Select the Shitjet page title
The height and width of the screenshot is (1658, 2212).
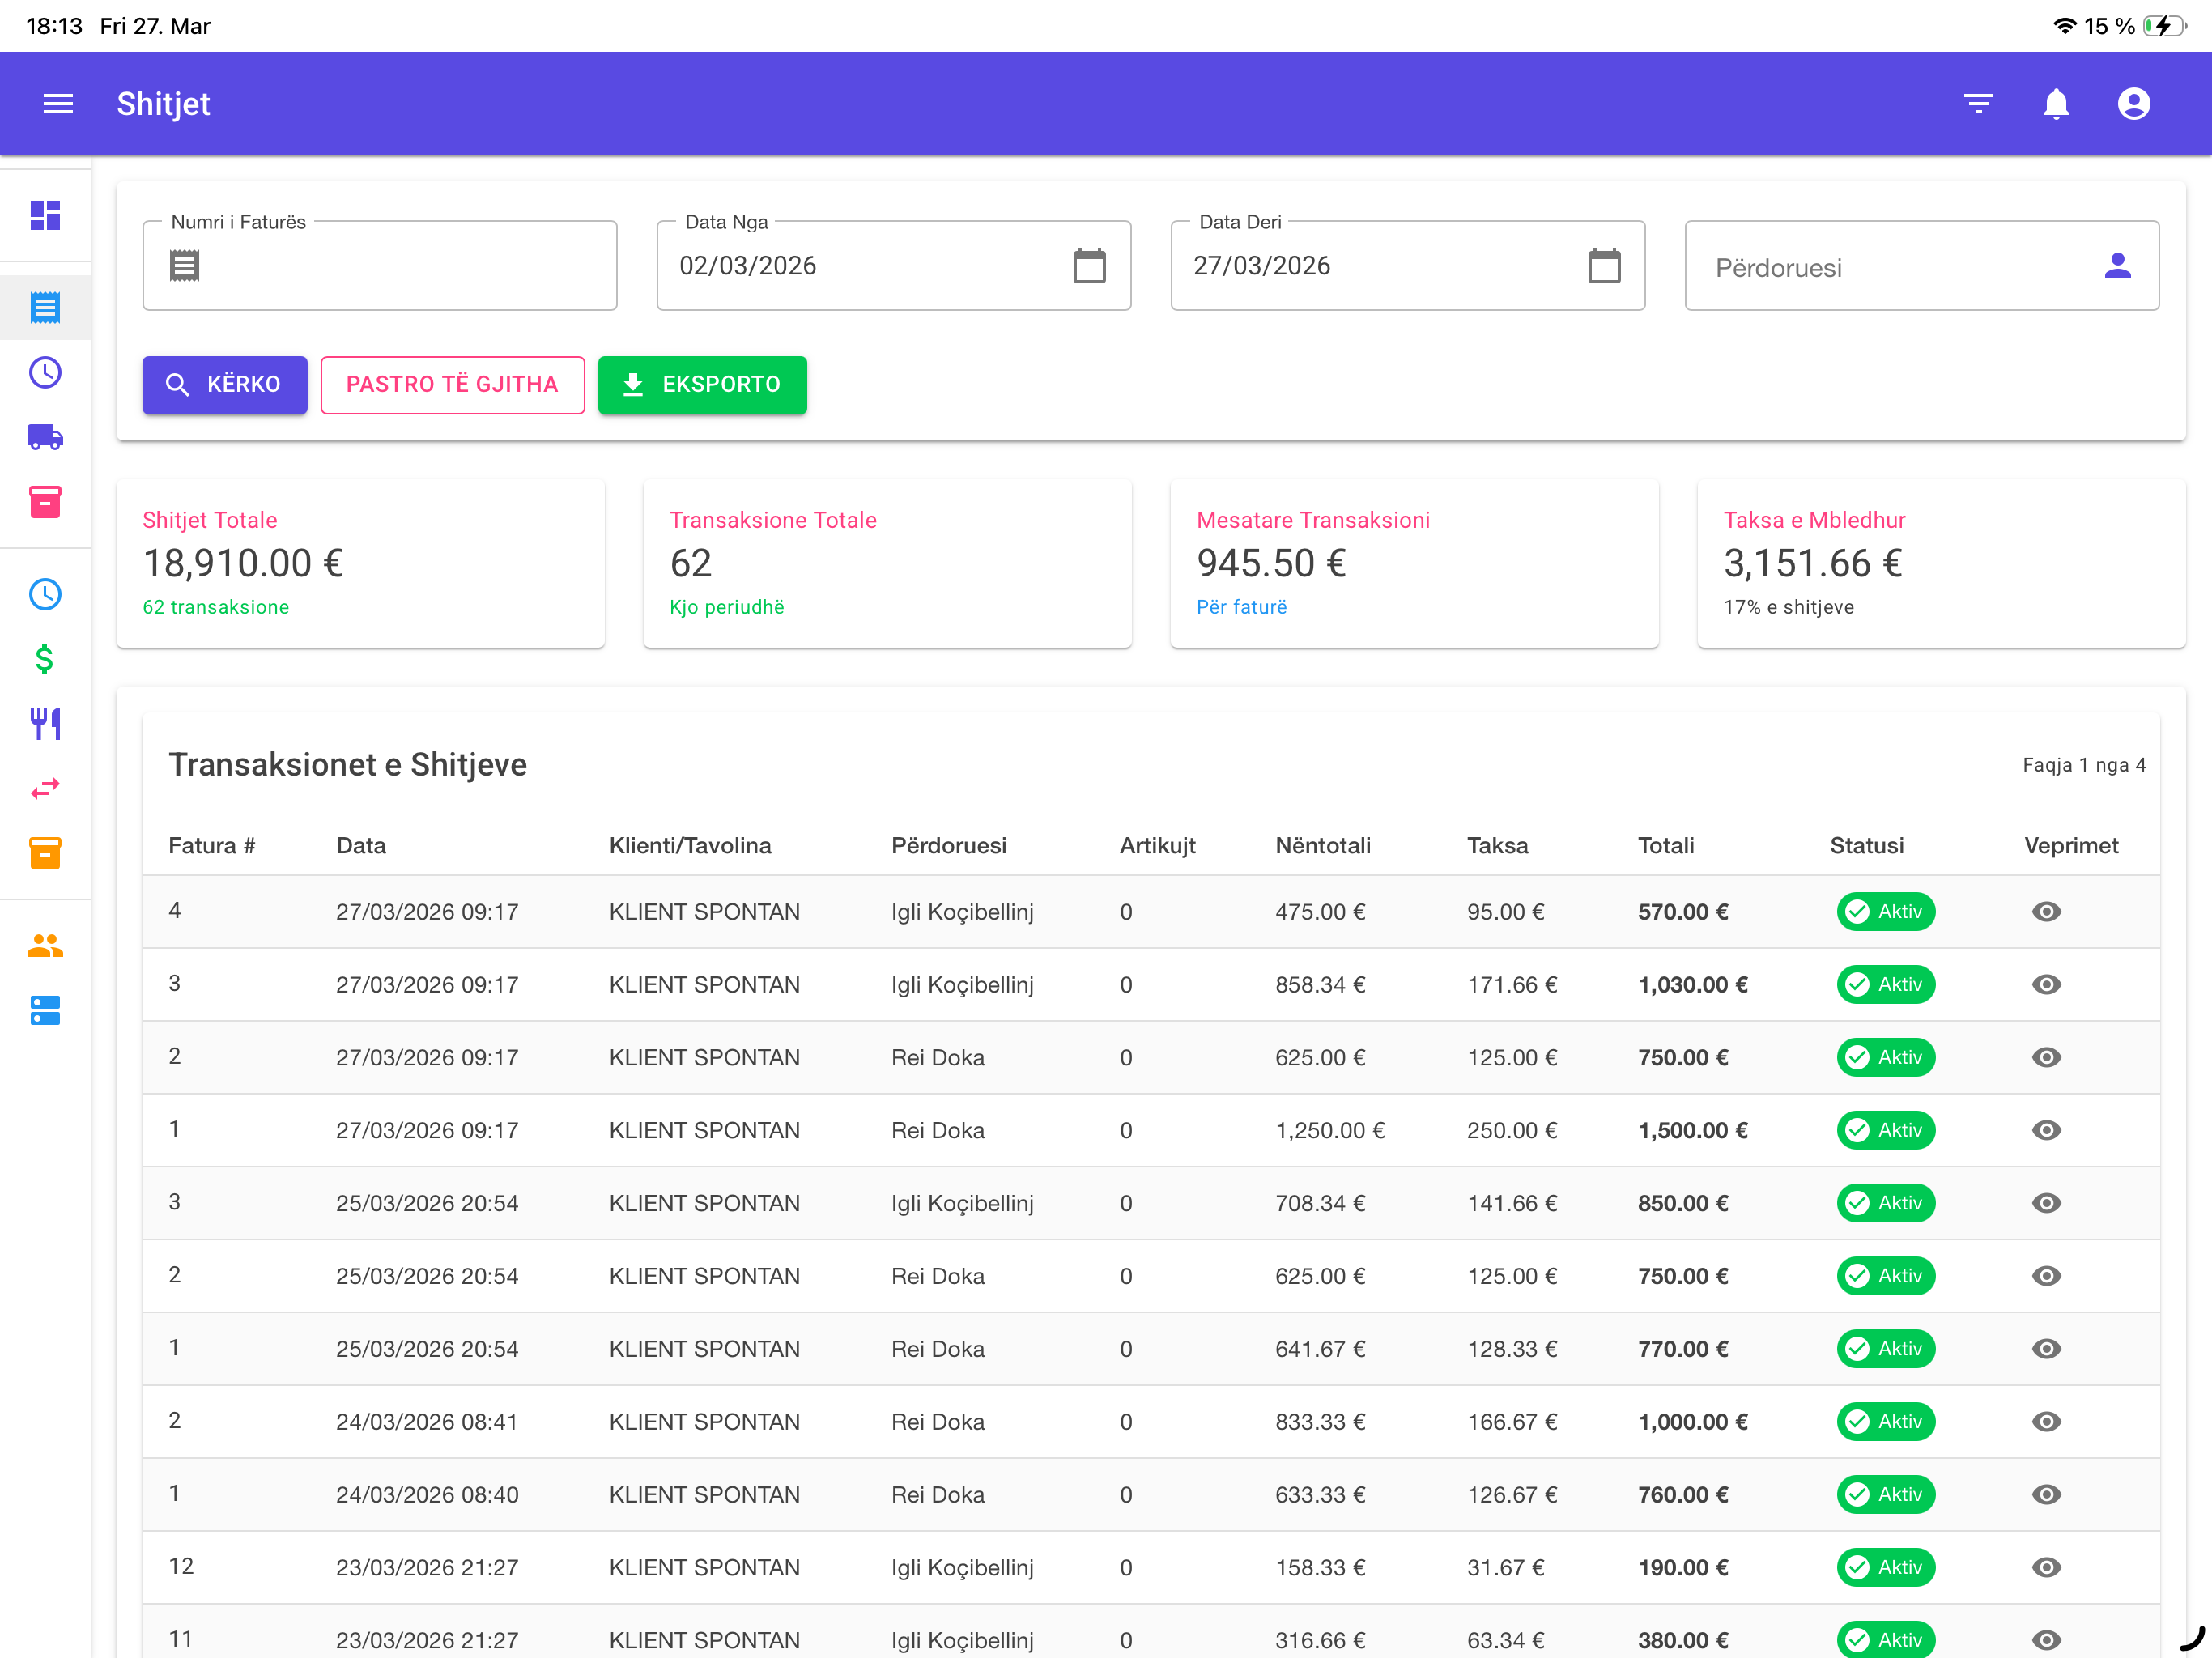coord(163,104)
